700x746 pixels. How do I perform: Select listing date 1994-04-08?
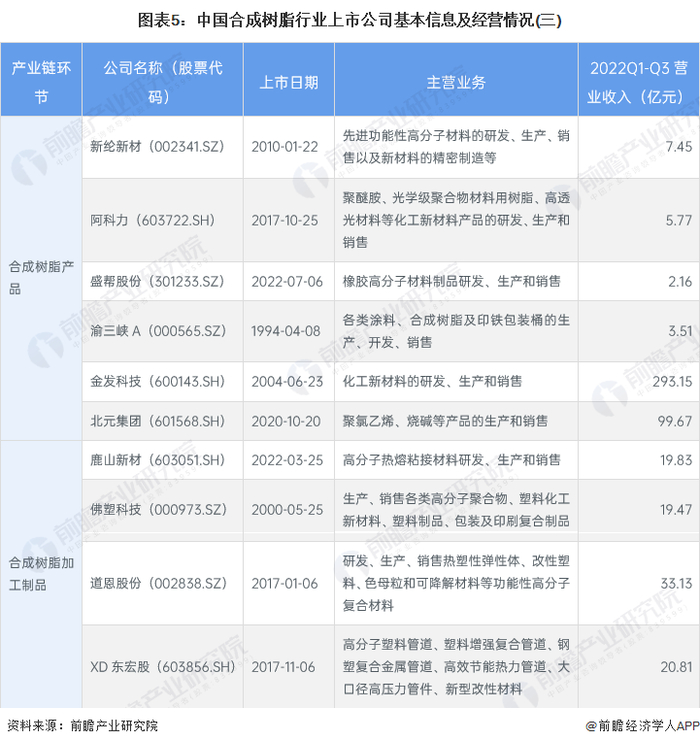tap(286, 331)
